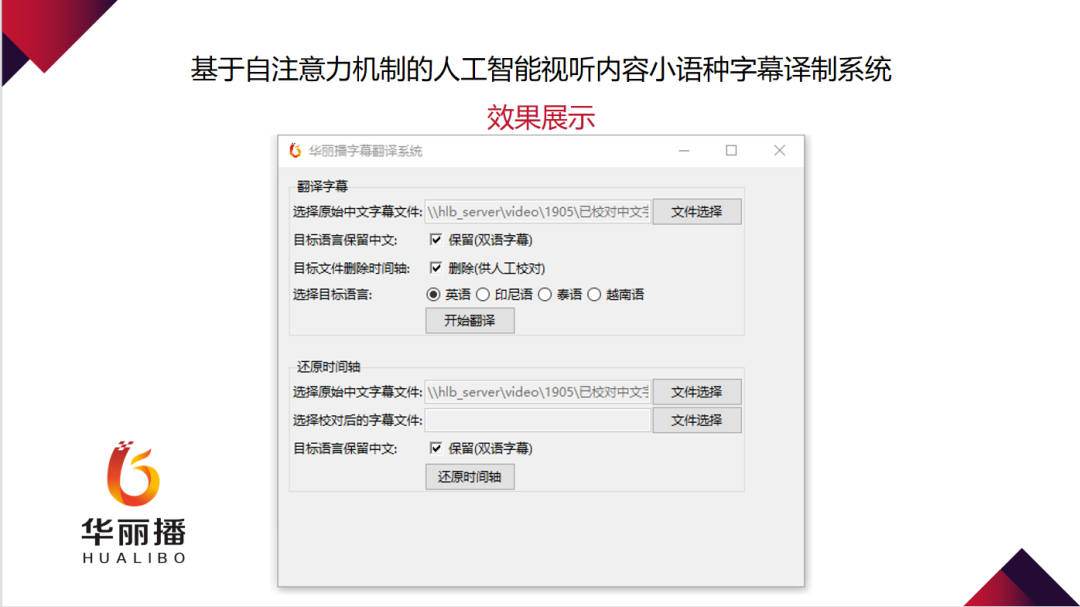1080x607 pixels.
Task: Click the empty 选择校对后的字幕文件 input field
Action: [x=538, y=421]
